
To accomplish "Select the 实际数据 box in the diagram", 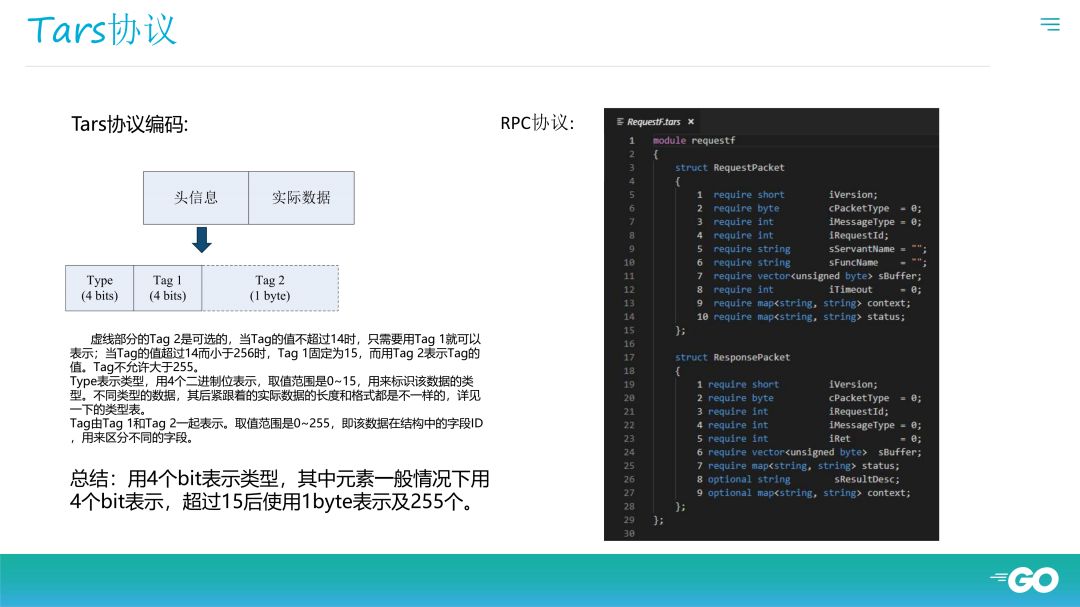I will click(x=302, y=198).
